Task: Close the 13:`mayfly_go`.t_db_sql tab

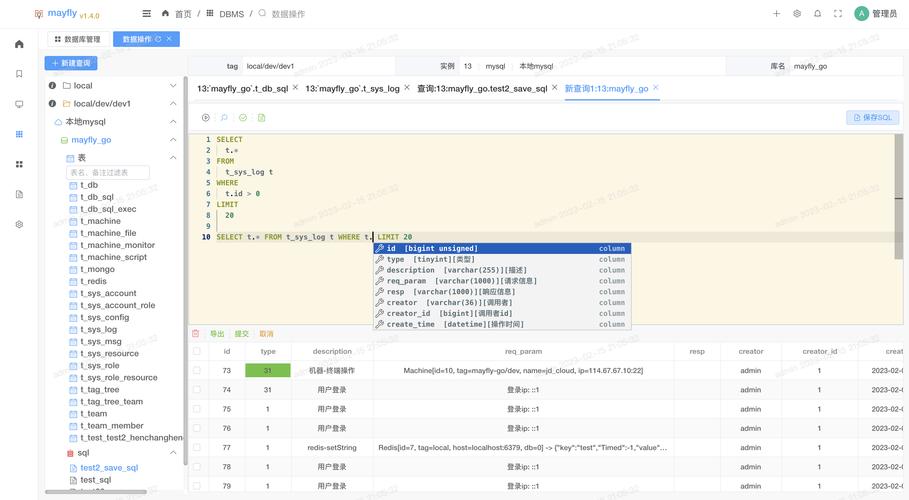Action: click(295, 87)
